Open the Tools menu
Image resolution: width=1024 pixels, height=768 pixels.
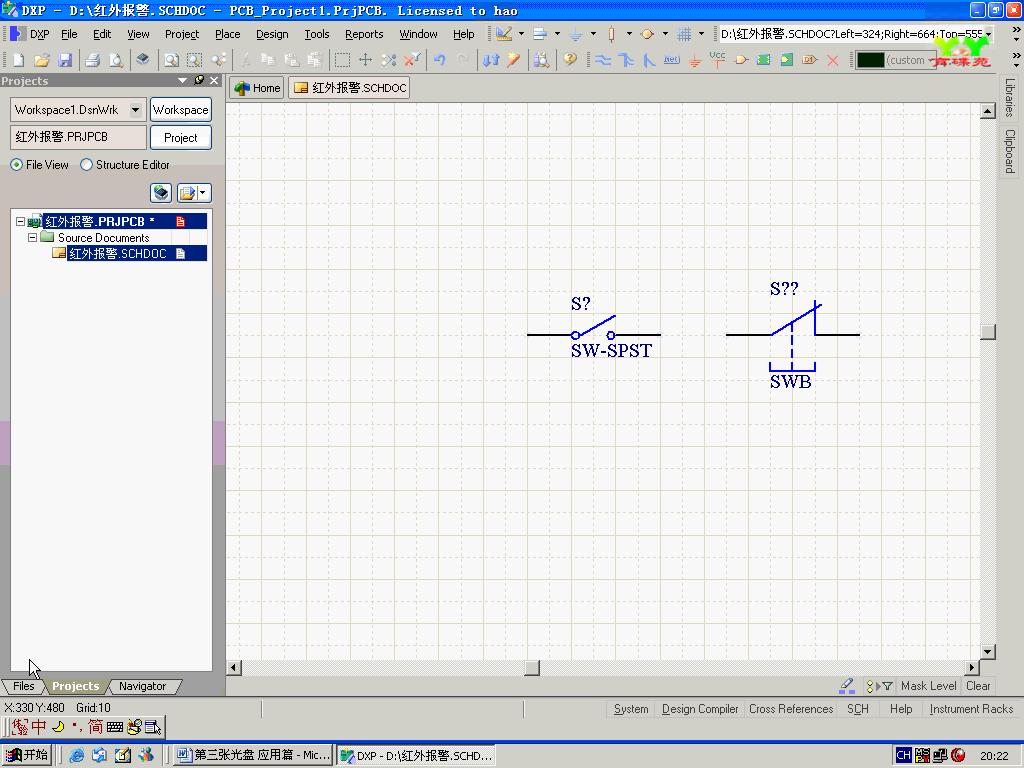click(x=317, y=34)
